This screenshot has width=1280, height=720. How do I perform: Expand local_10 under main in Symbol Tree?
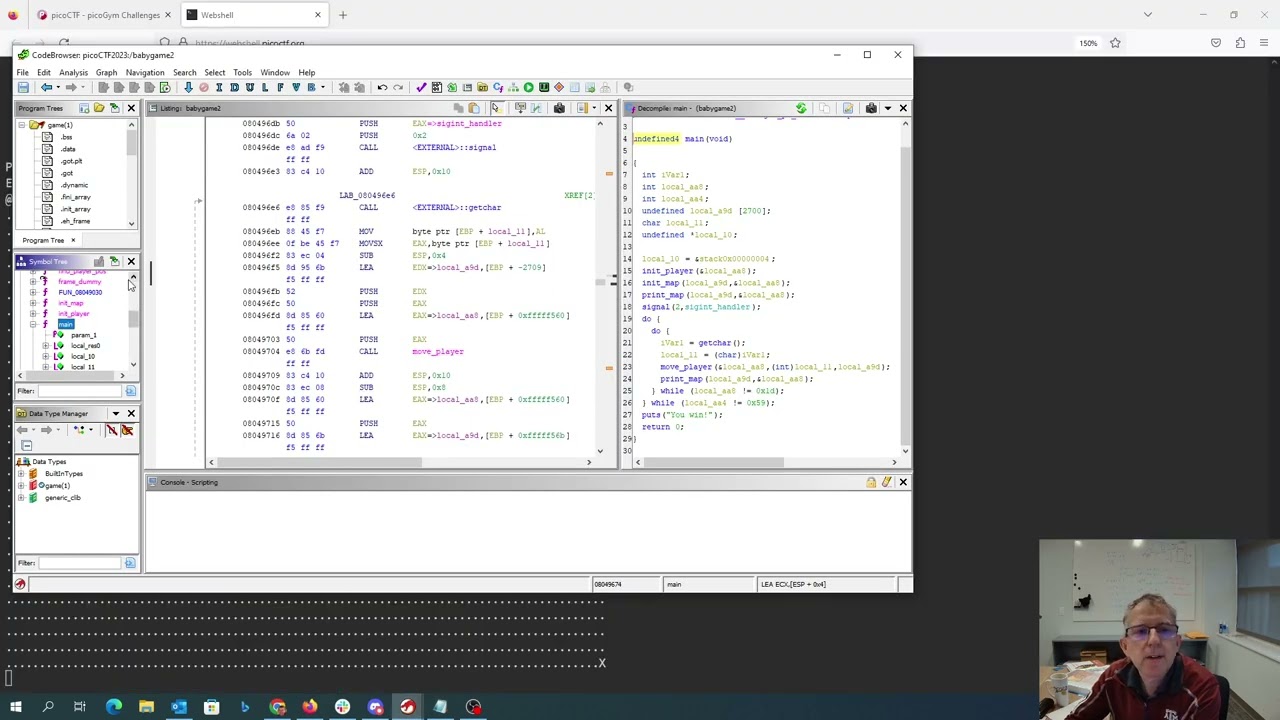point(45,356)
